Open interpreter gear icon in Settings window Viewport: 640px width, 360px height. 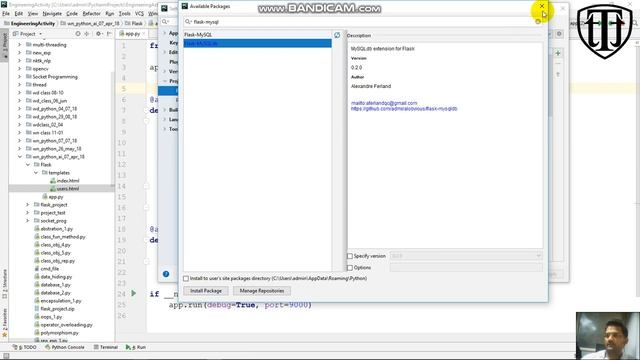click(x=559, y=34)
